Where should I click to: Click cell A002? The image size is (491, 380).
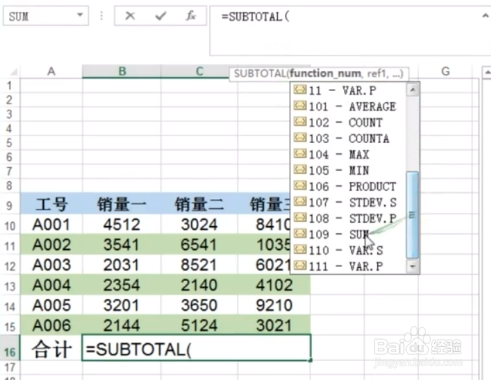[51, 245]
